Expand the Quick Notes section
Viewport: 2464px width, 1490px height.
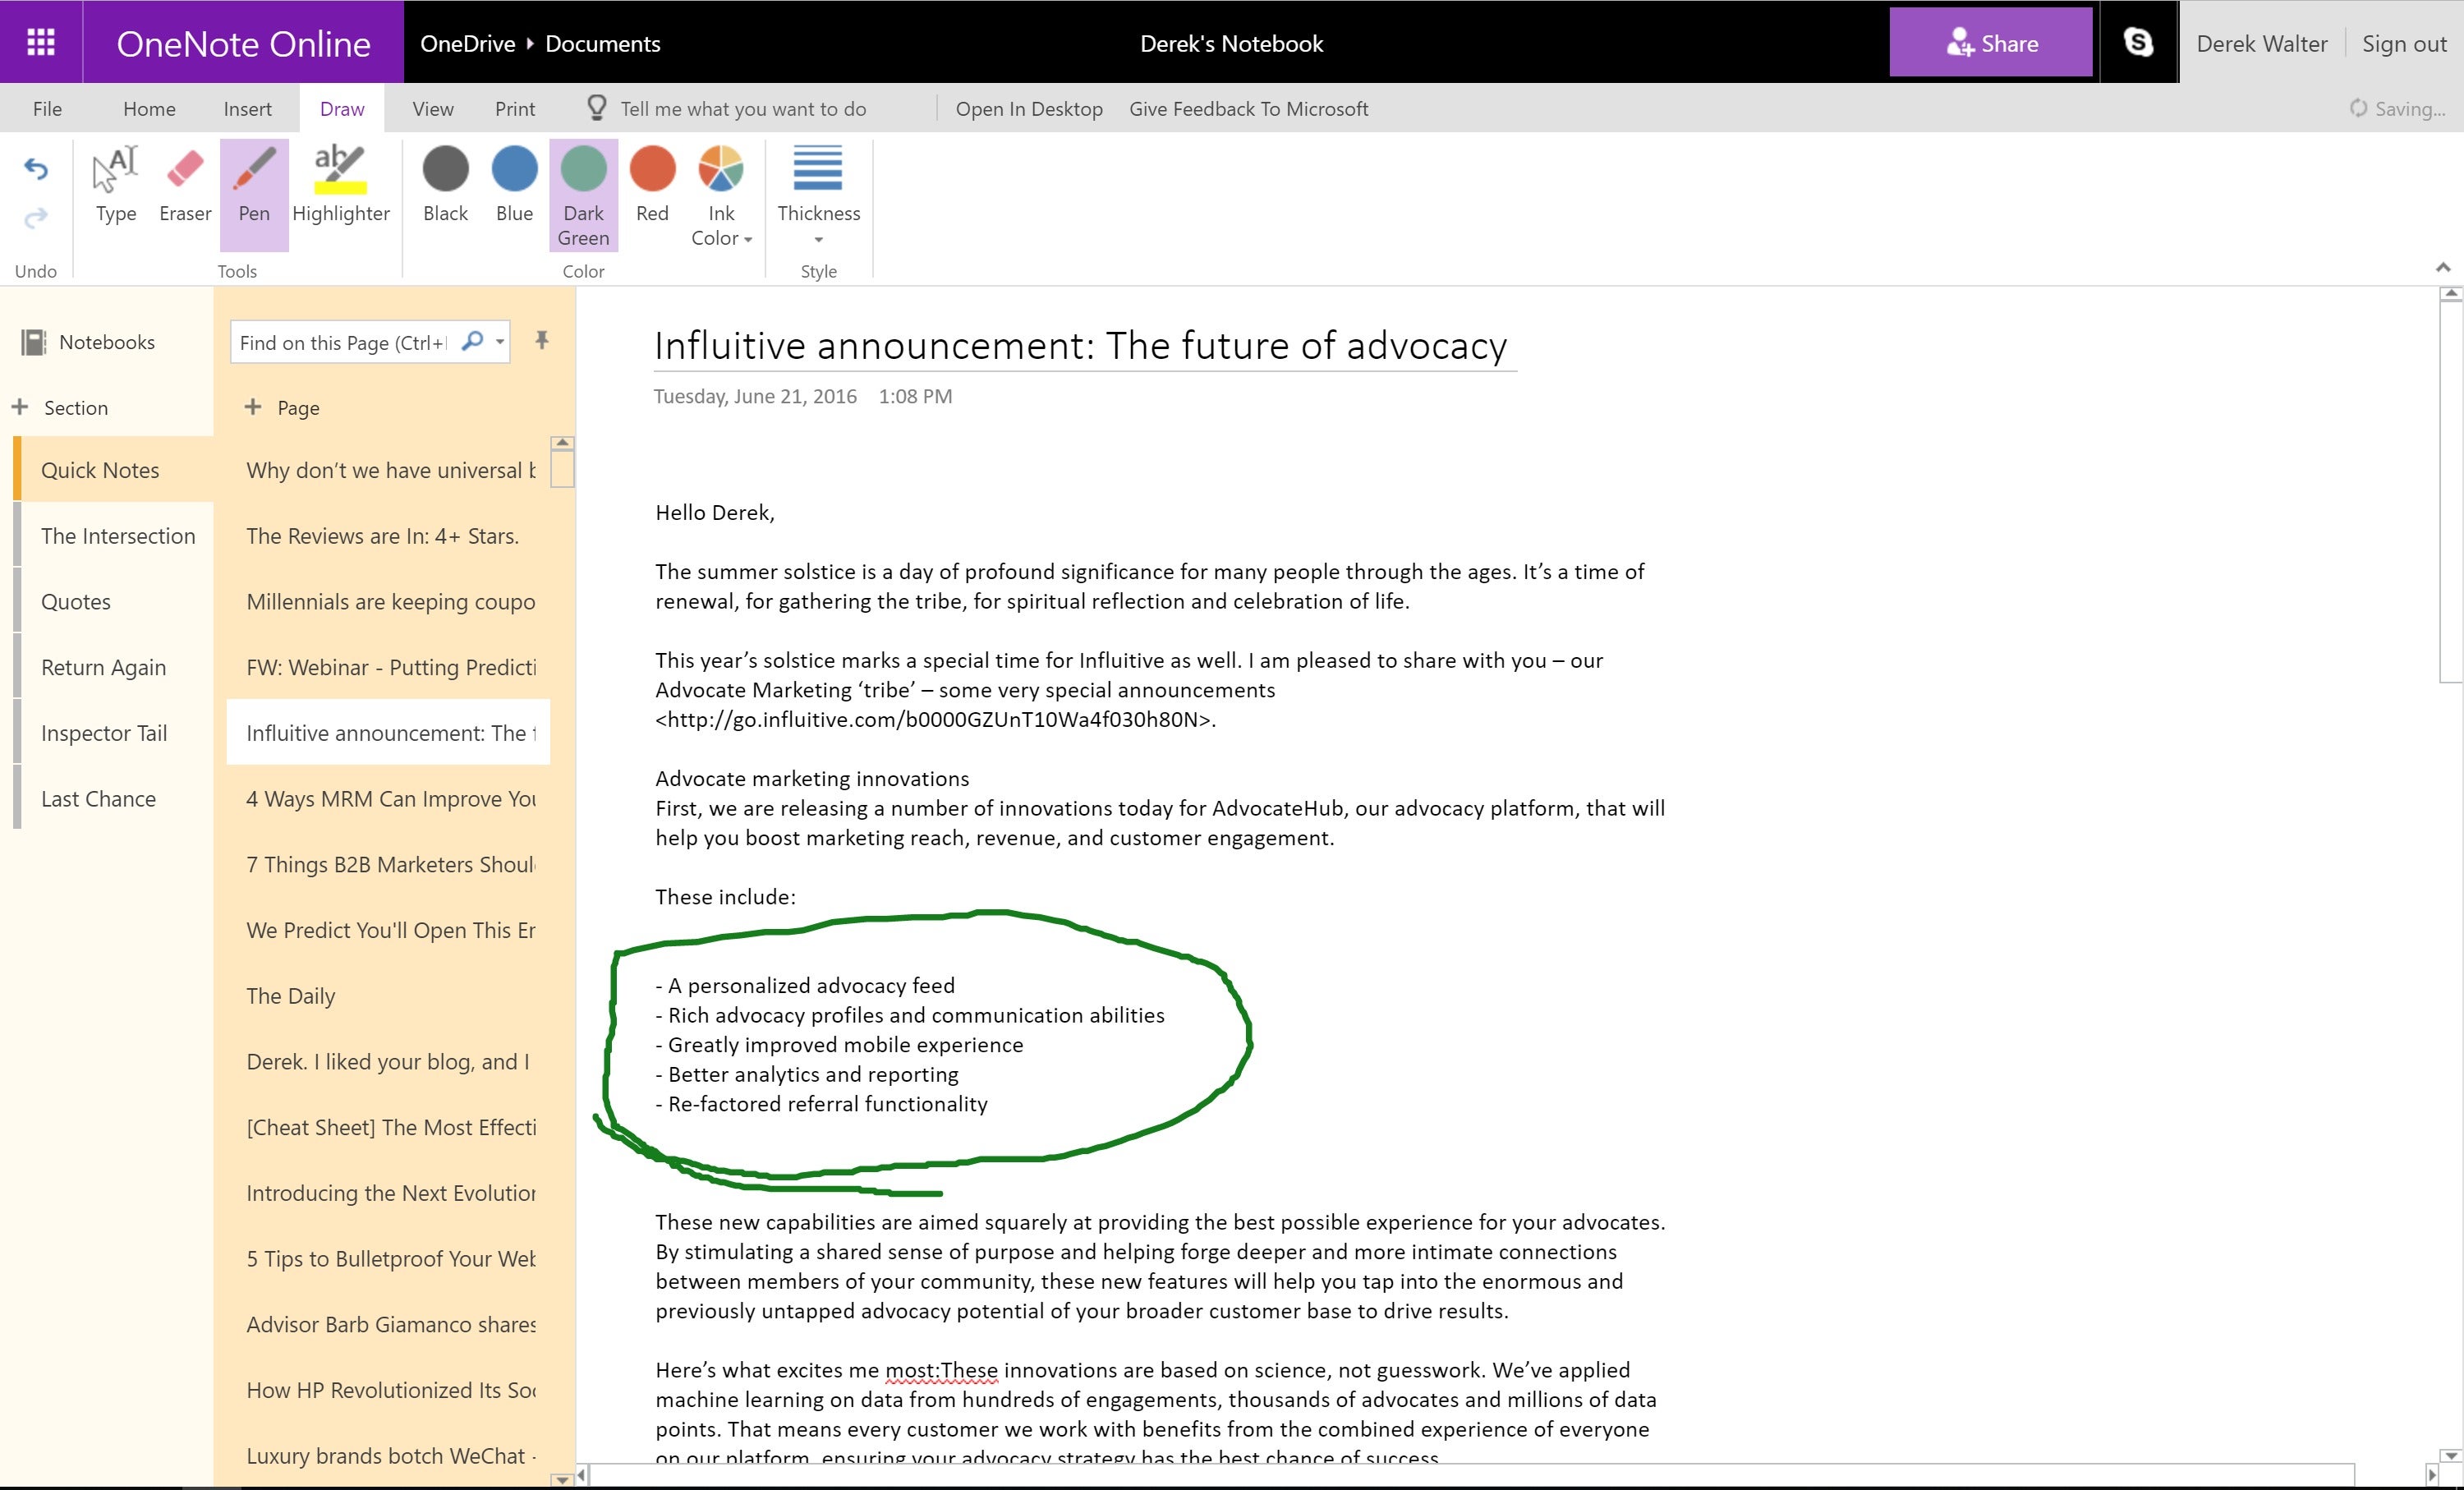(x=100, y=470)
